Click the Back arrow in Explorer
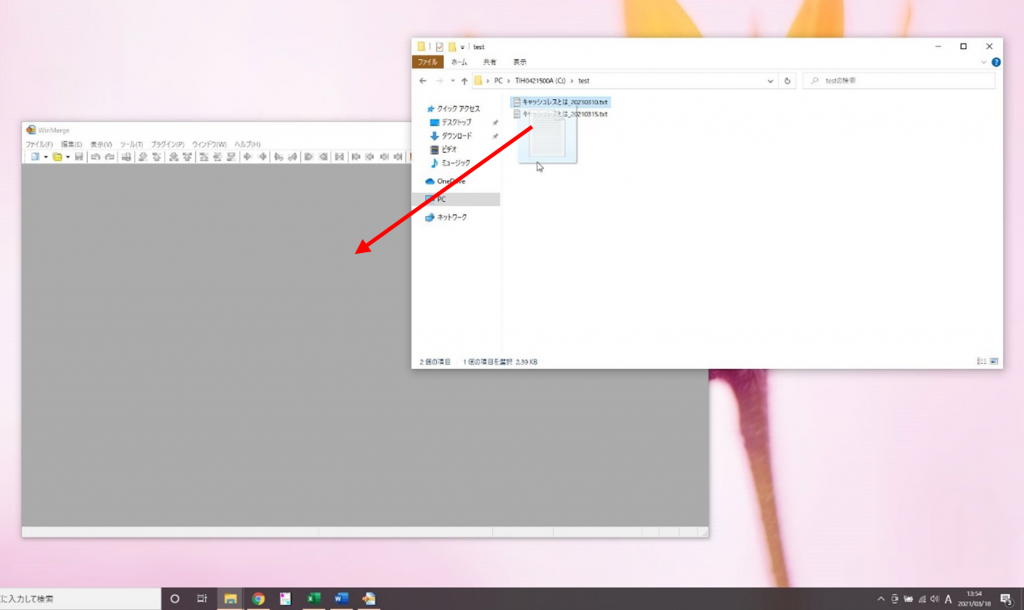 (x=423, y=81)
